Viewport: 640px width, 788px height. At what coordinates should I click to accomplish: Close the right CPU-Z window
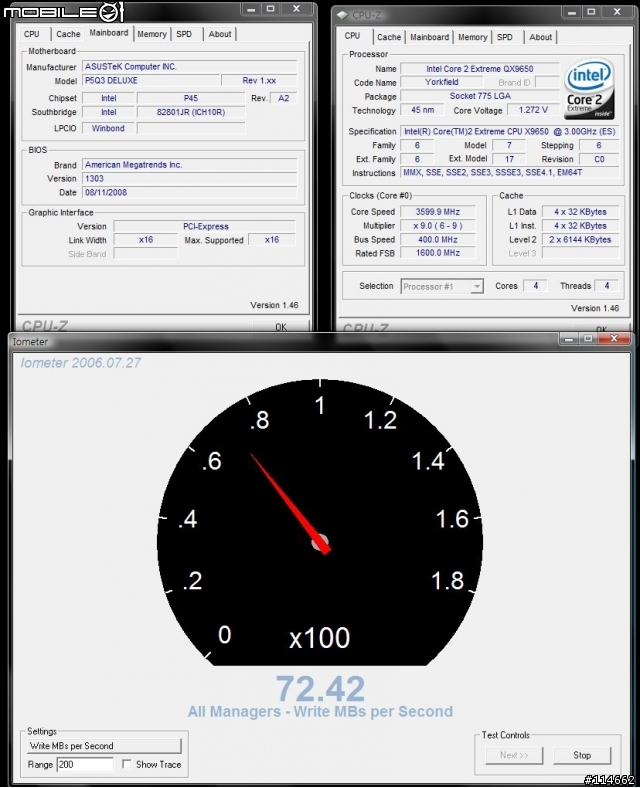pyautogui.click(x=617, y=12)
